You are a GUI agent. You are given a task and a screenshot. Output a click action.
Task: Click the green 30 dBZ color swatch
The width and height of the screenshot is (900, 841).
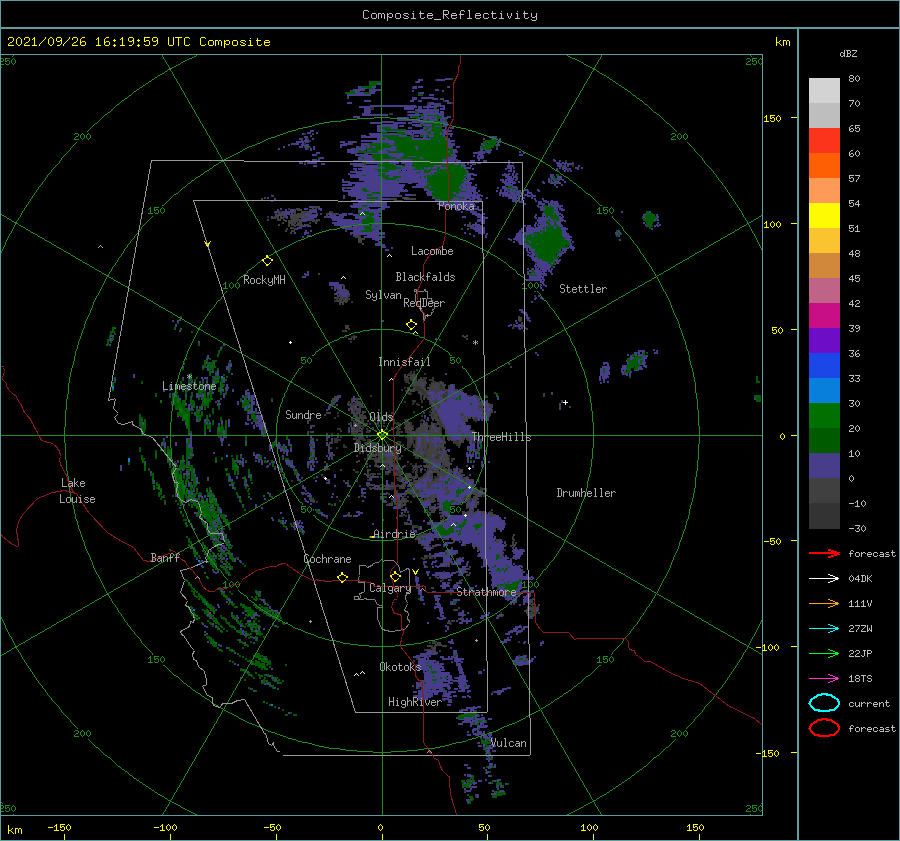coord(824,416)
